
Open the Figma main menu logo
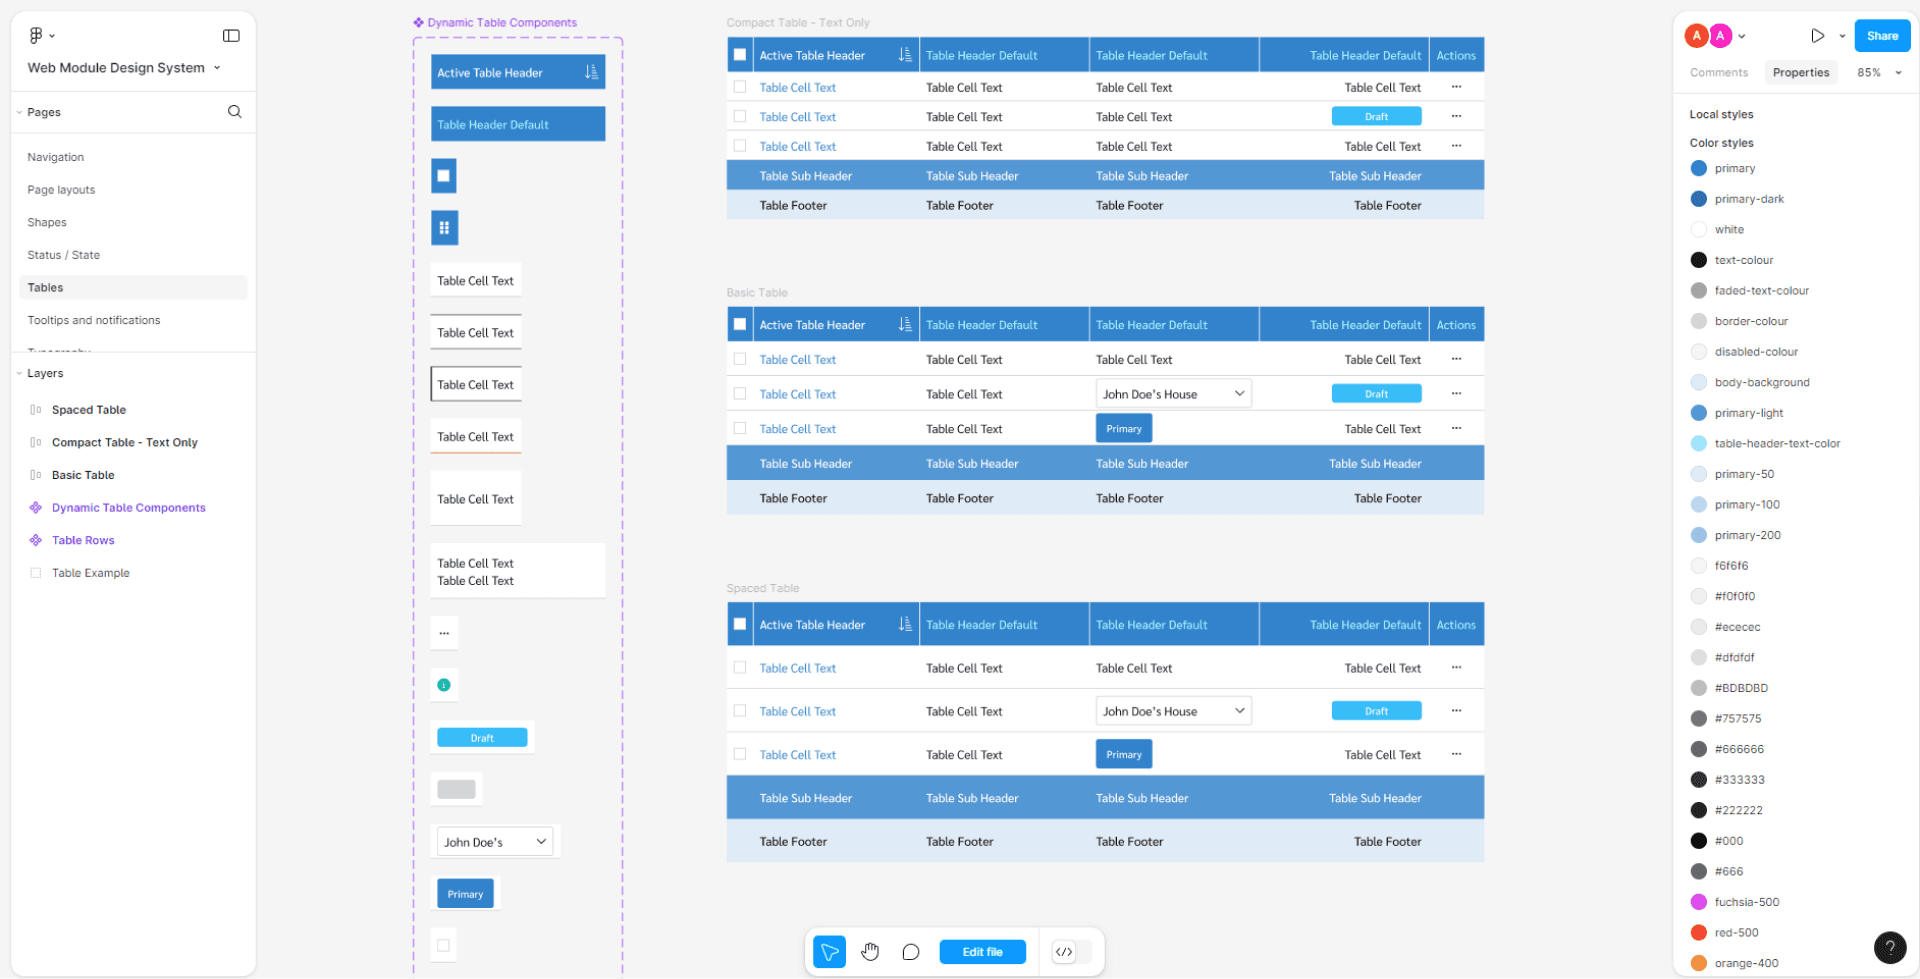pos(34,35)
